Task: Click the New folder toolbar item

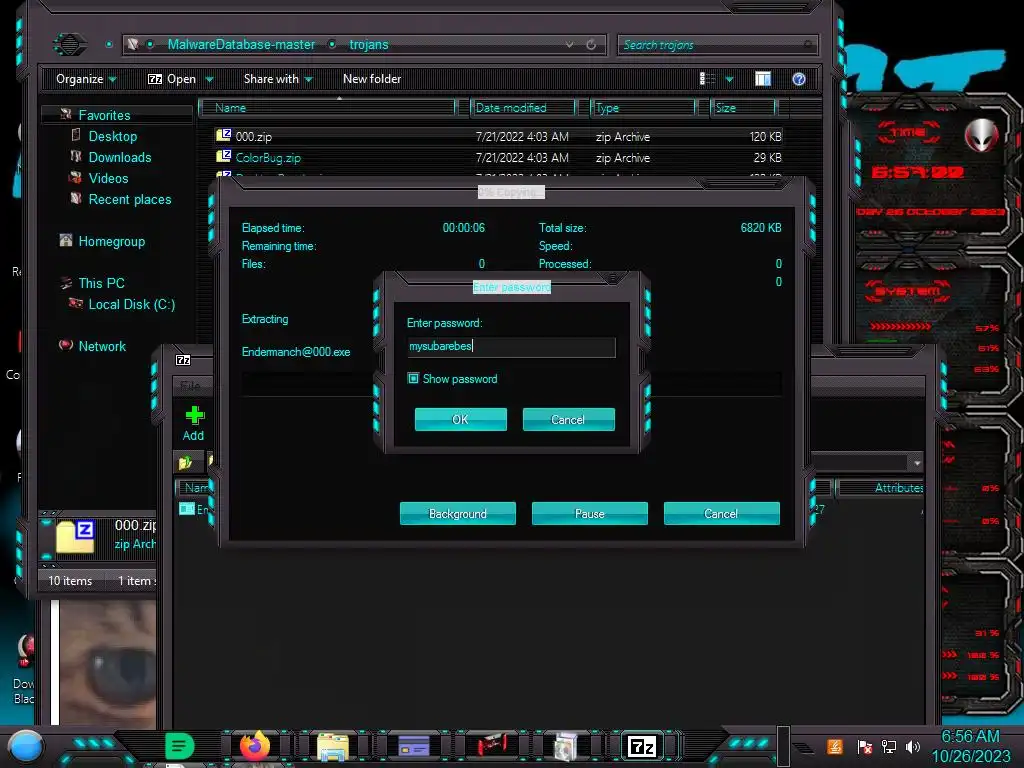Action: 372,79
